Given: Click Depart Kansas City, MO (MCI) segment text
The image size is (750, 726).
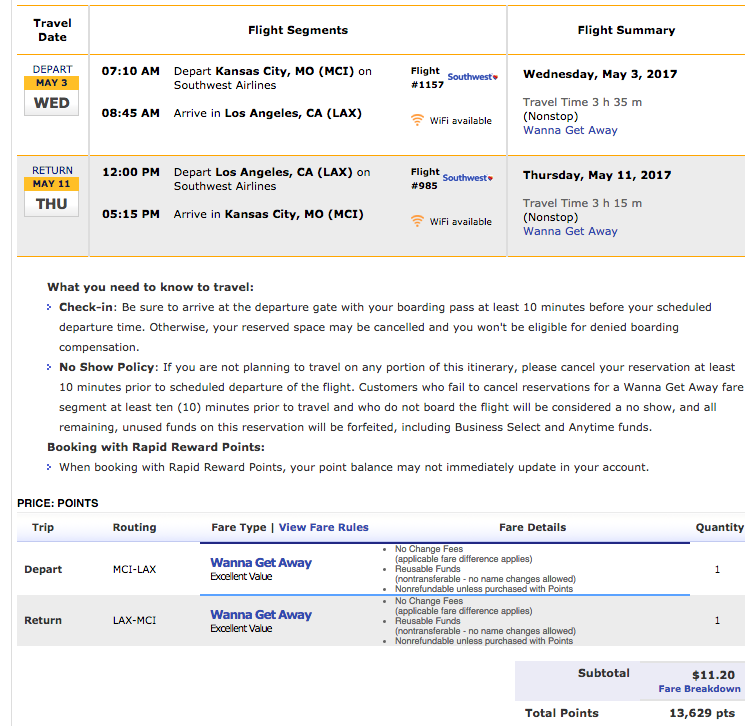Looking at the screenshot, I should tap(273, 78).
